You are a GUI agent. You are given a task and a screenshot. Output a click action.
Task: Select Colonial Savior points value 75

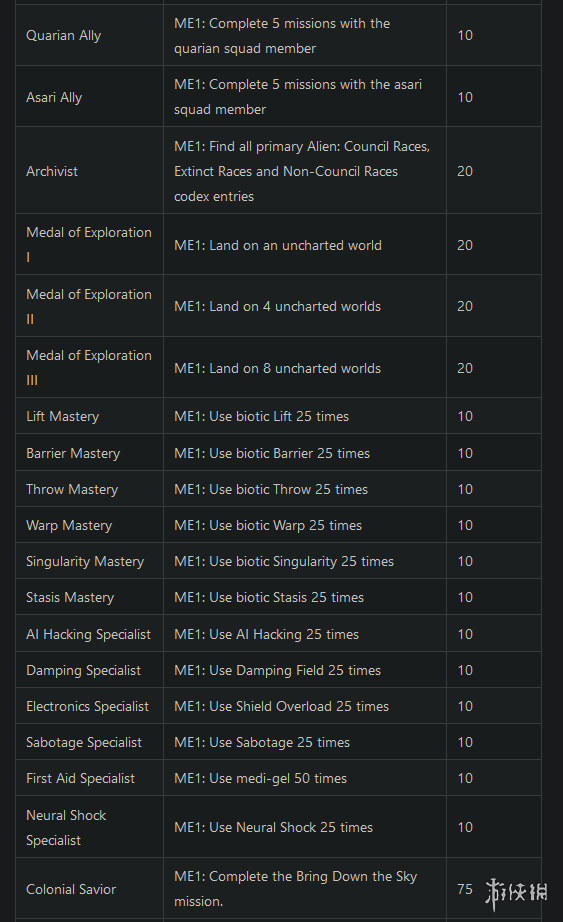tap(465, 889)
